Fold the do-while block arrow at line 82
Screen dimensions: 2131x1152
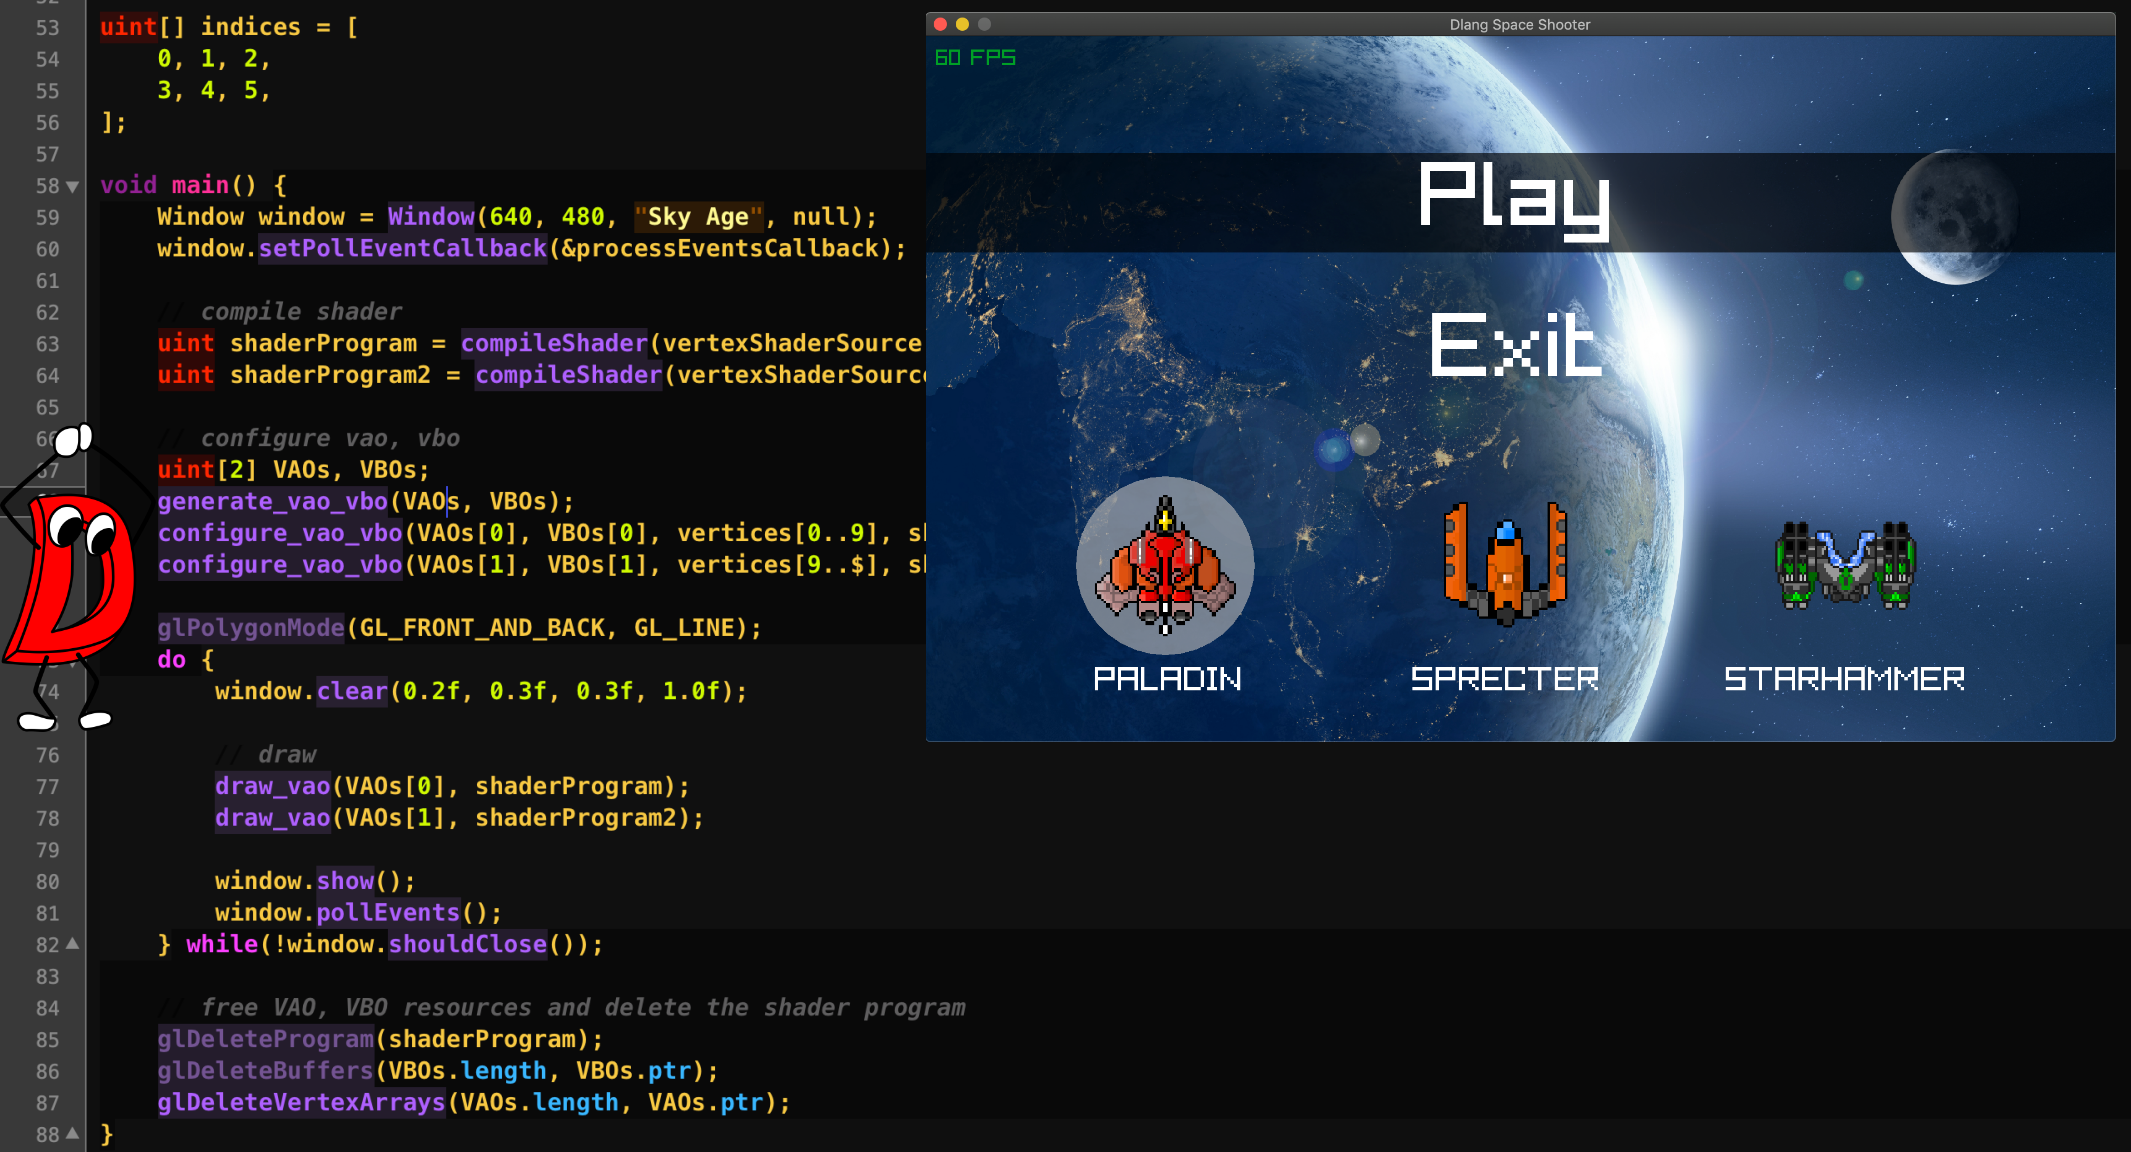coord(72,944)
